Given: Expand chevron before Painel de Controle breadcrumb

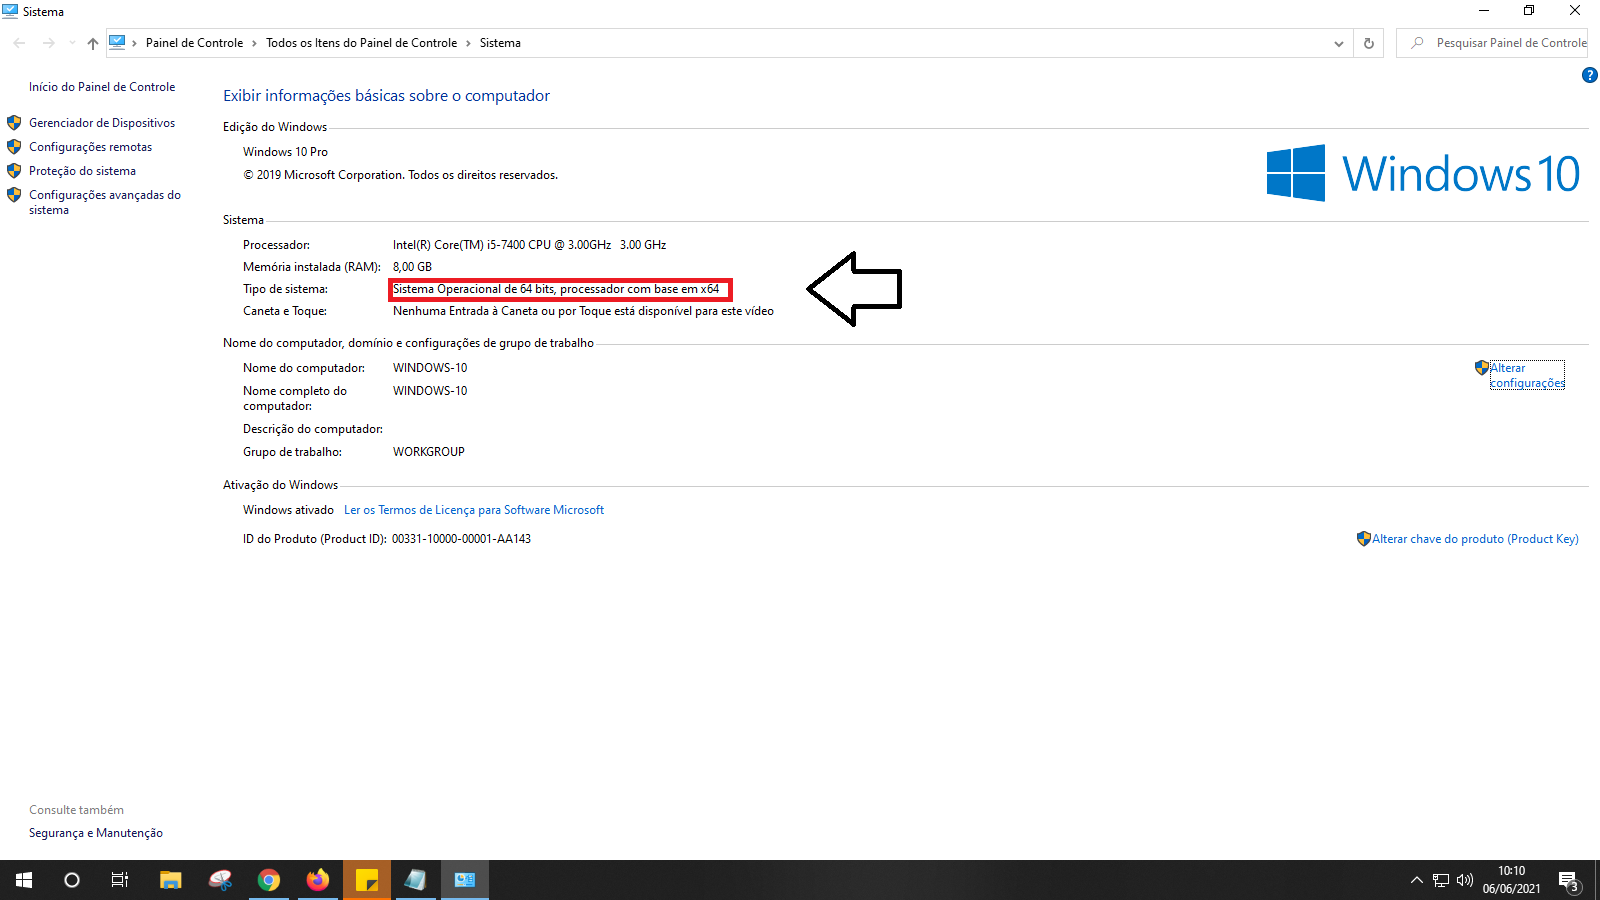Looking at the screenshot, I should [x=134, y=43].
